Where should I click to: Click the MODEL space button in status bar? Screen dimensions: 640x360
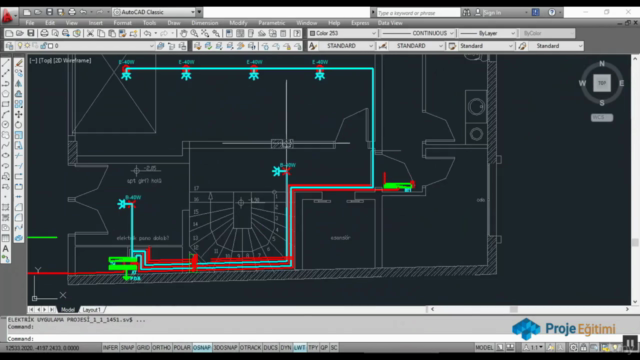[484, 348]
